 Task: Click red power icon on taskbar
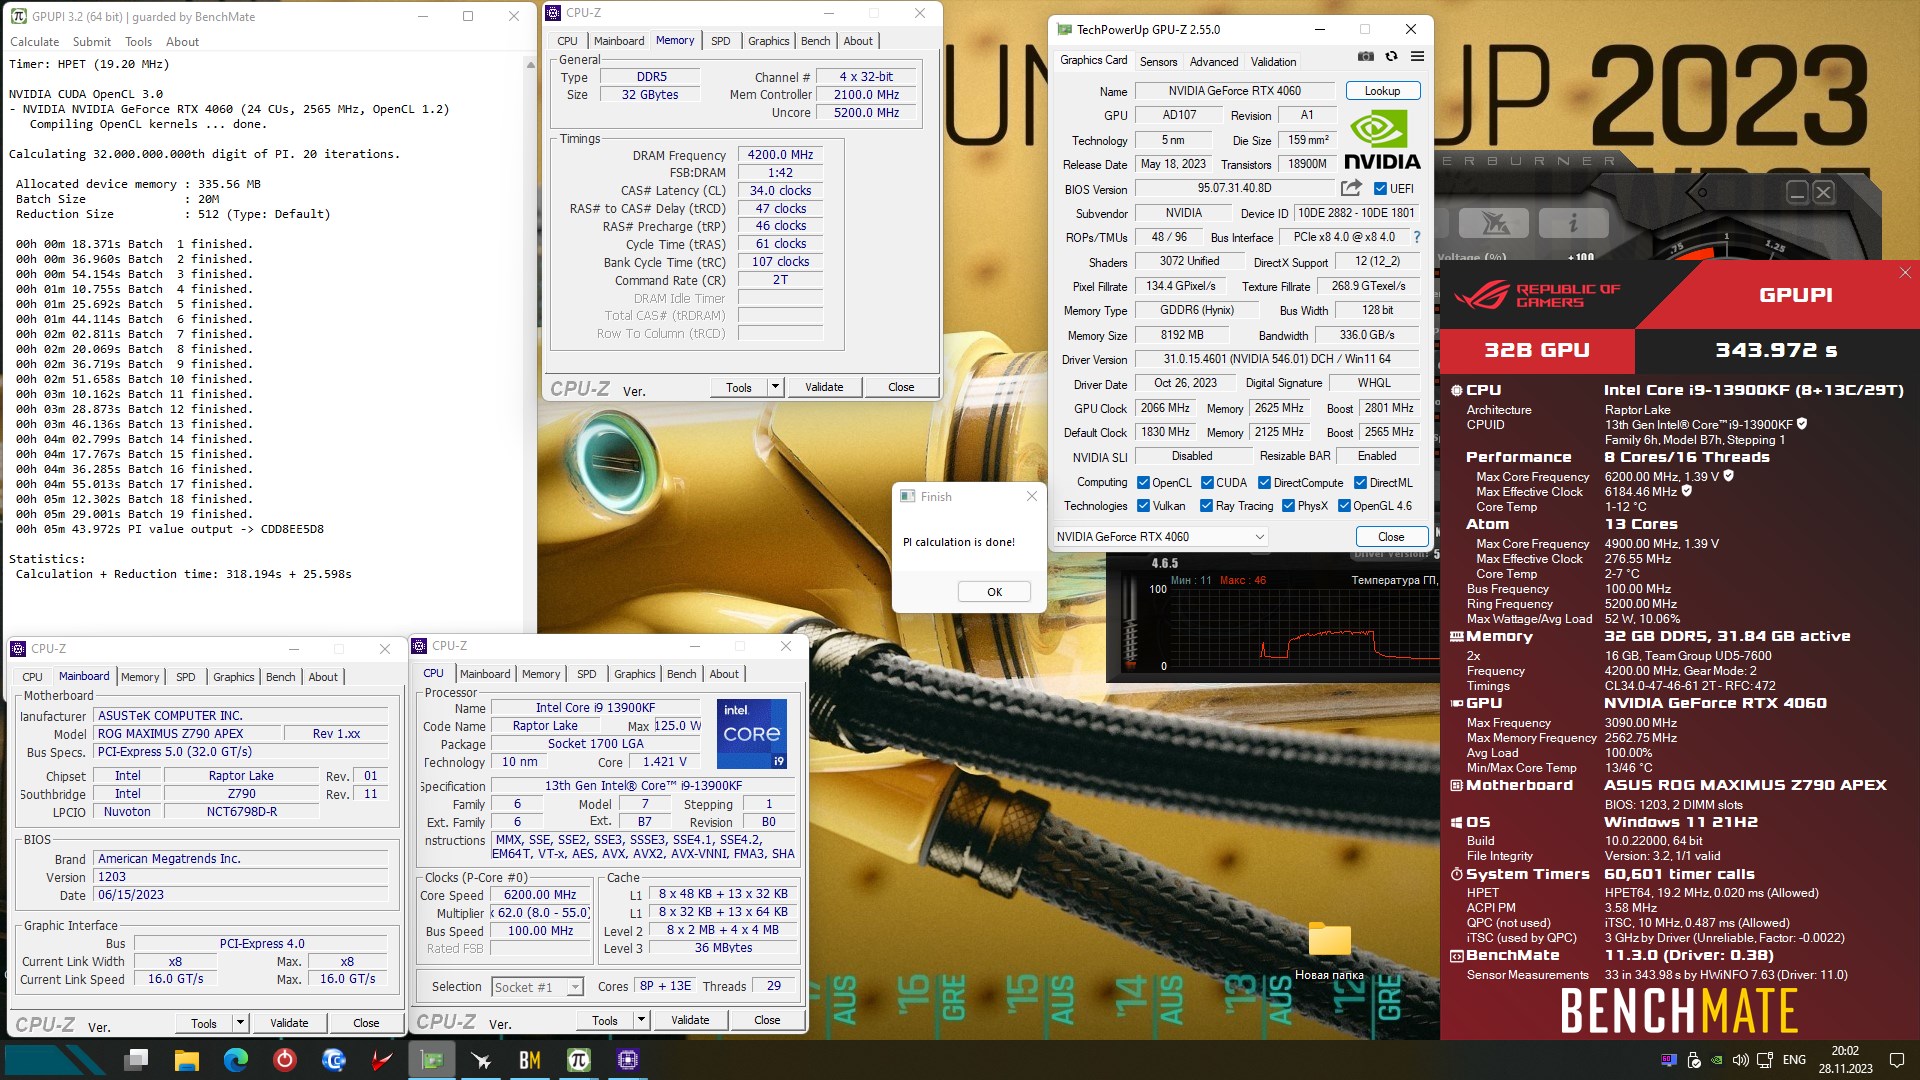click(285, 1060)
